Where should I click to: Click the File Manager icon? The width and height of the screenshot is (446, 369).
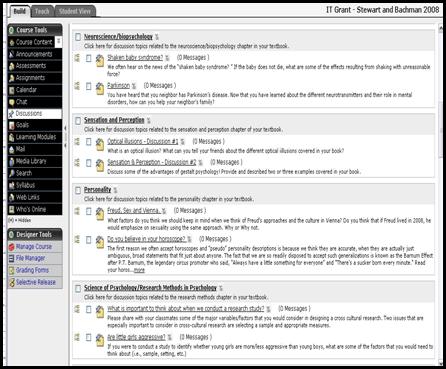[12, 258]
